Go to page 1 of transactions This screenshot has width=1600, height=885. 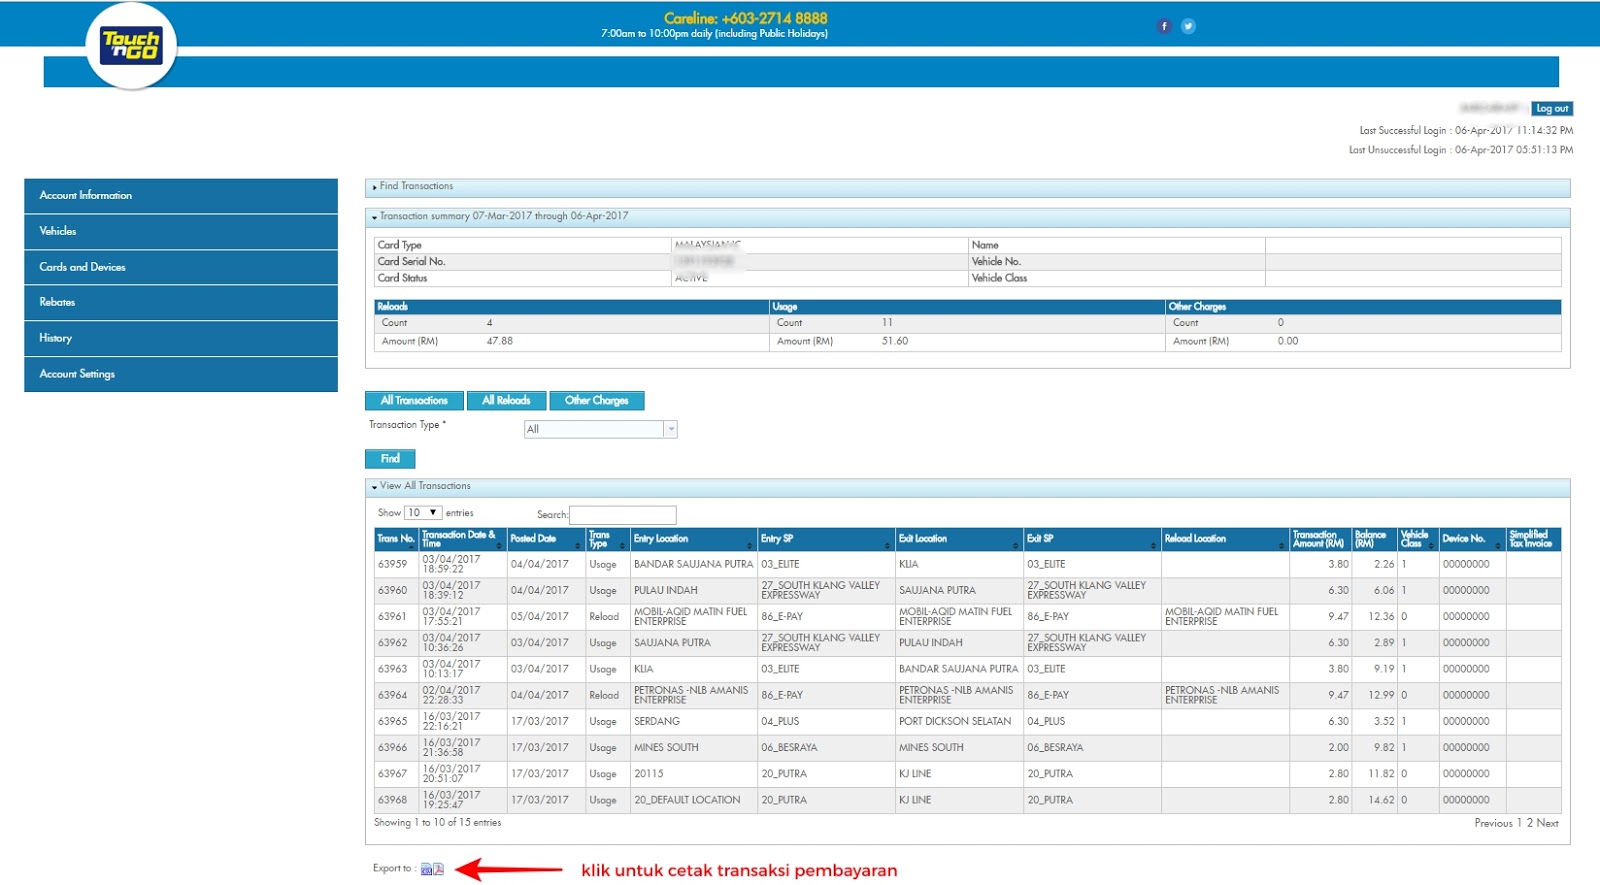tap(1519, 823)
